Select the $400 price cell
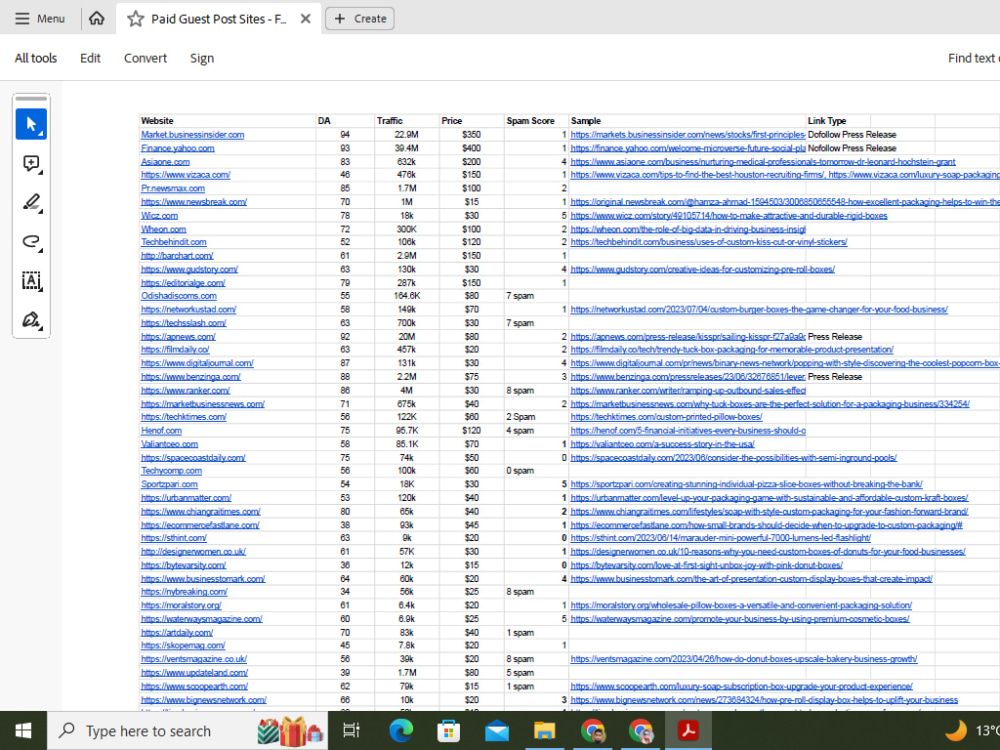Viewport: 1000px width, 750px height. coord(471,148)
